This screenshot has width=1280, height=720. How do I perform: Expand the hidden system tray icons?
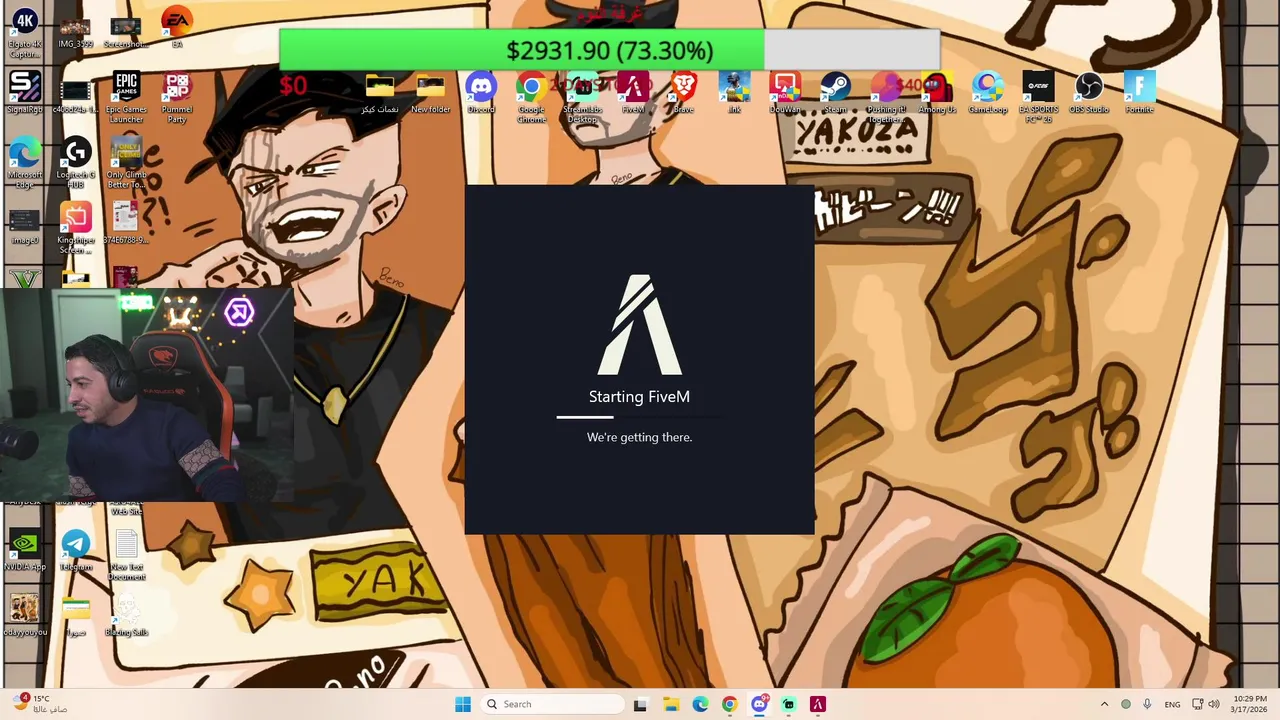(x=1104, y=704)
